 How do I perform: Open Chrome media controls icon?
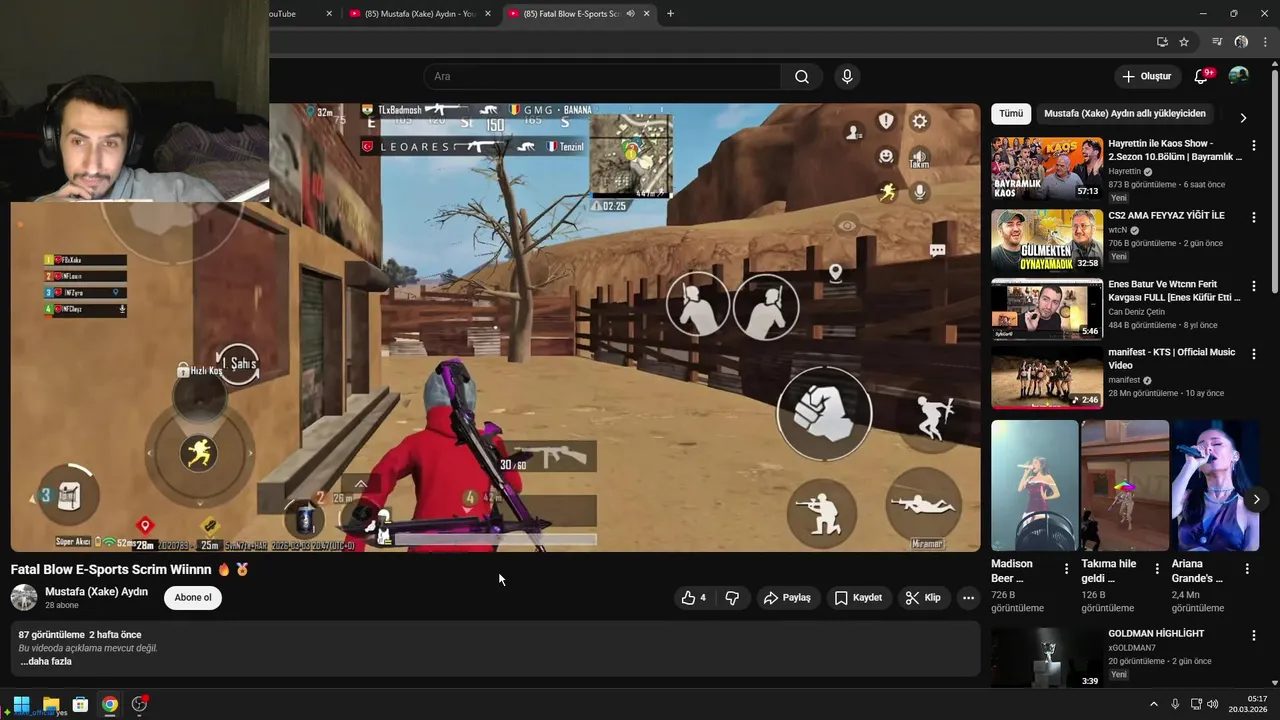coord(1217,42)
